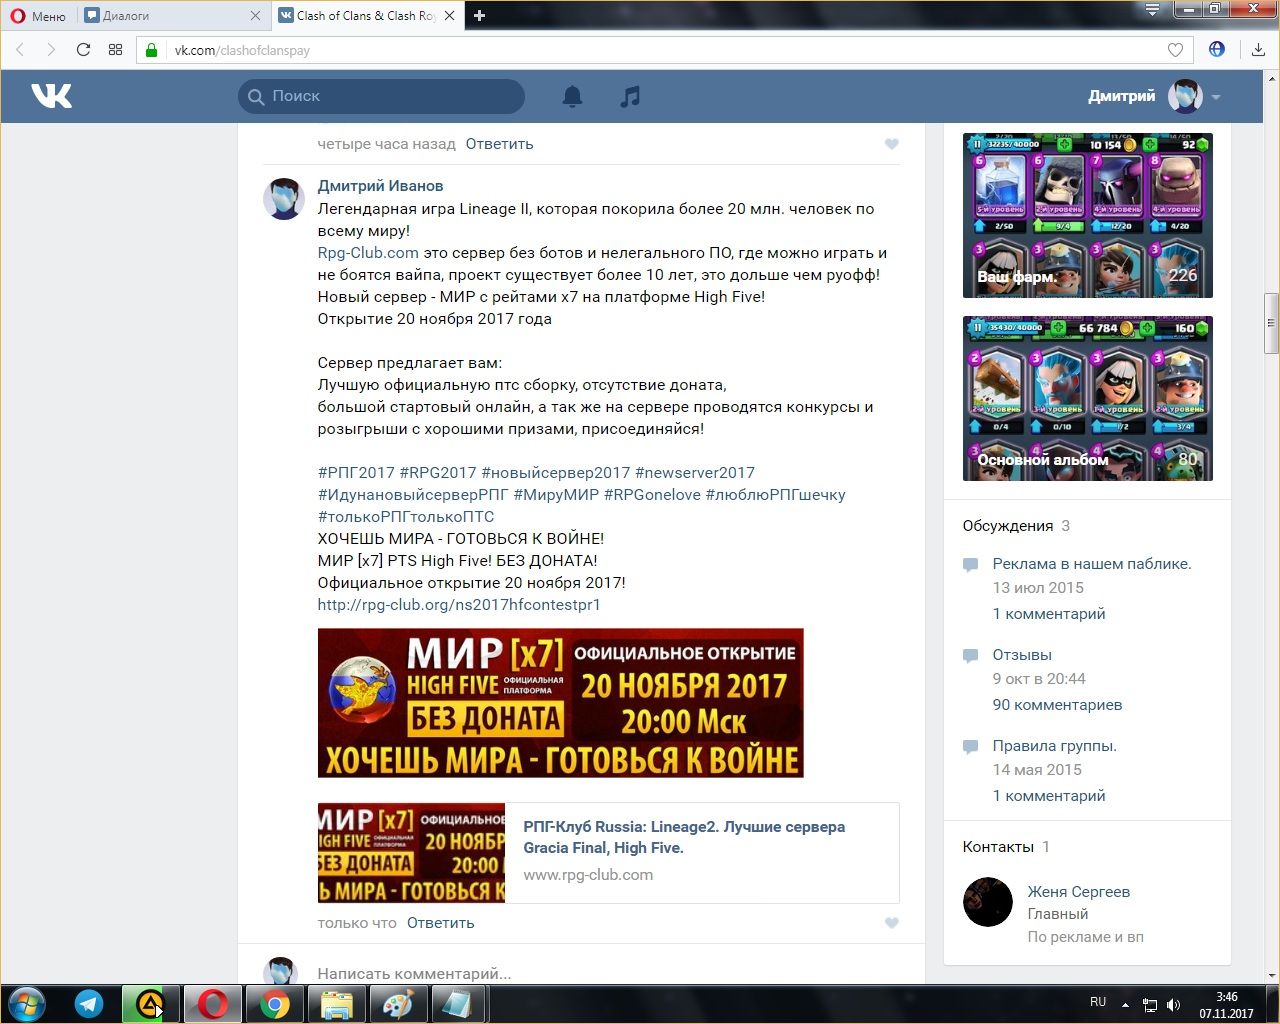Open the Ваш фарм. album

[x=1088, y=215]
